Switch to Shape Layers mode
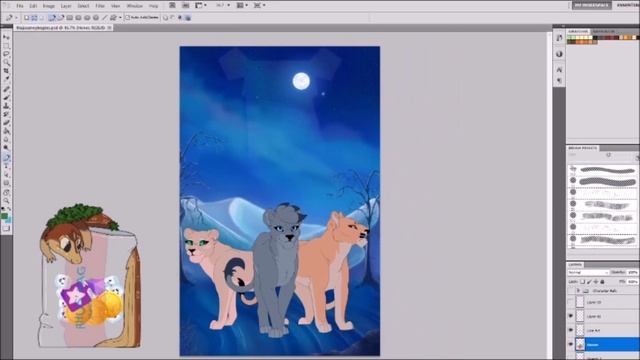 tap(27, 18)
